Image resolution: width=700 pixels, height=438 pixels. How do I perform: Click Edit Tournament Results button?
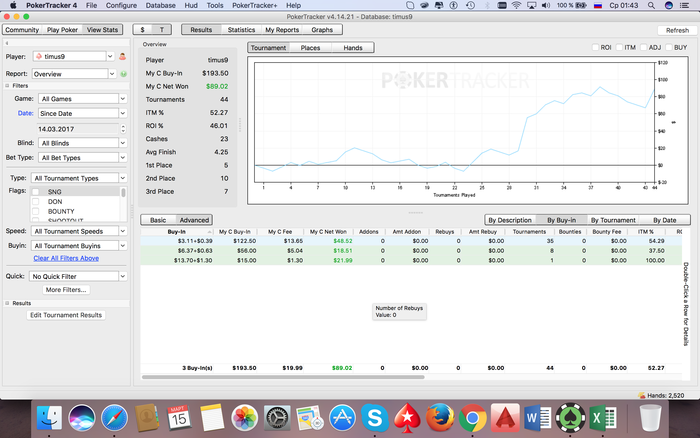click(x=66, y=315)
